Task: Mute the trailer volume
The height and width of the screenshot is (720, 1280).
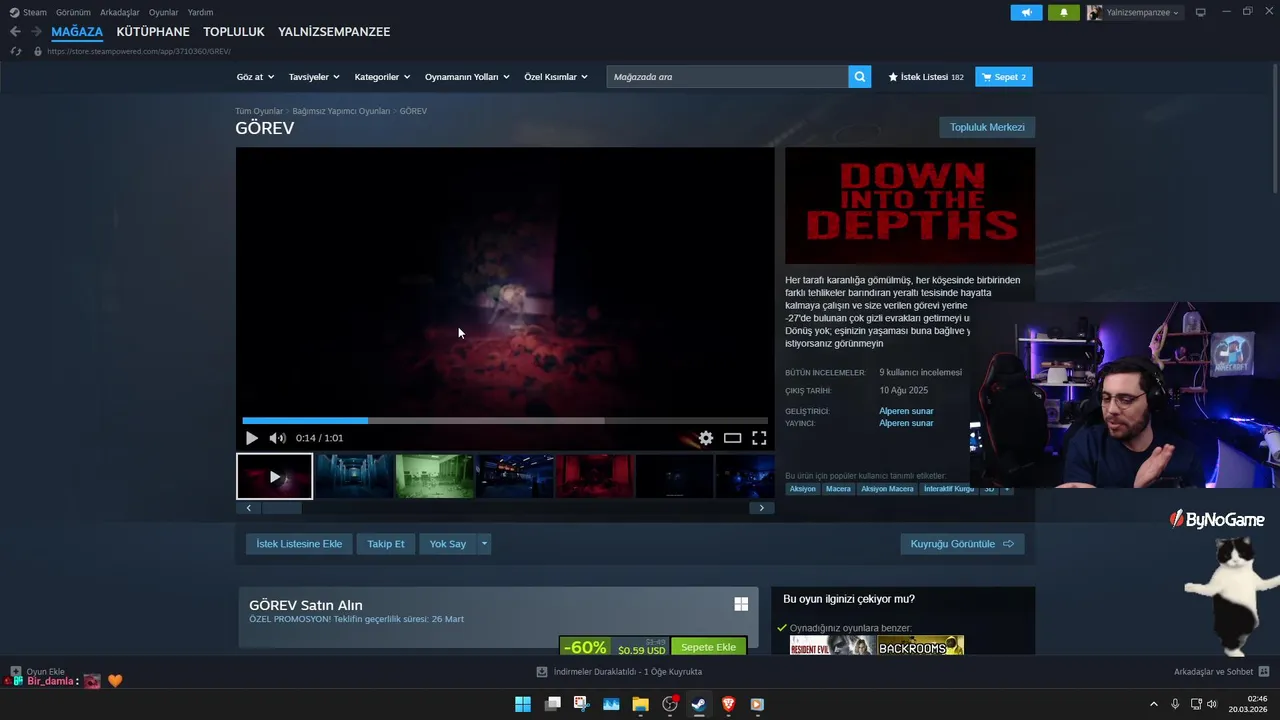Action: pos(277,438)
